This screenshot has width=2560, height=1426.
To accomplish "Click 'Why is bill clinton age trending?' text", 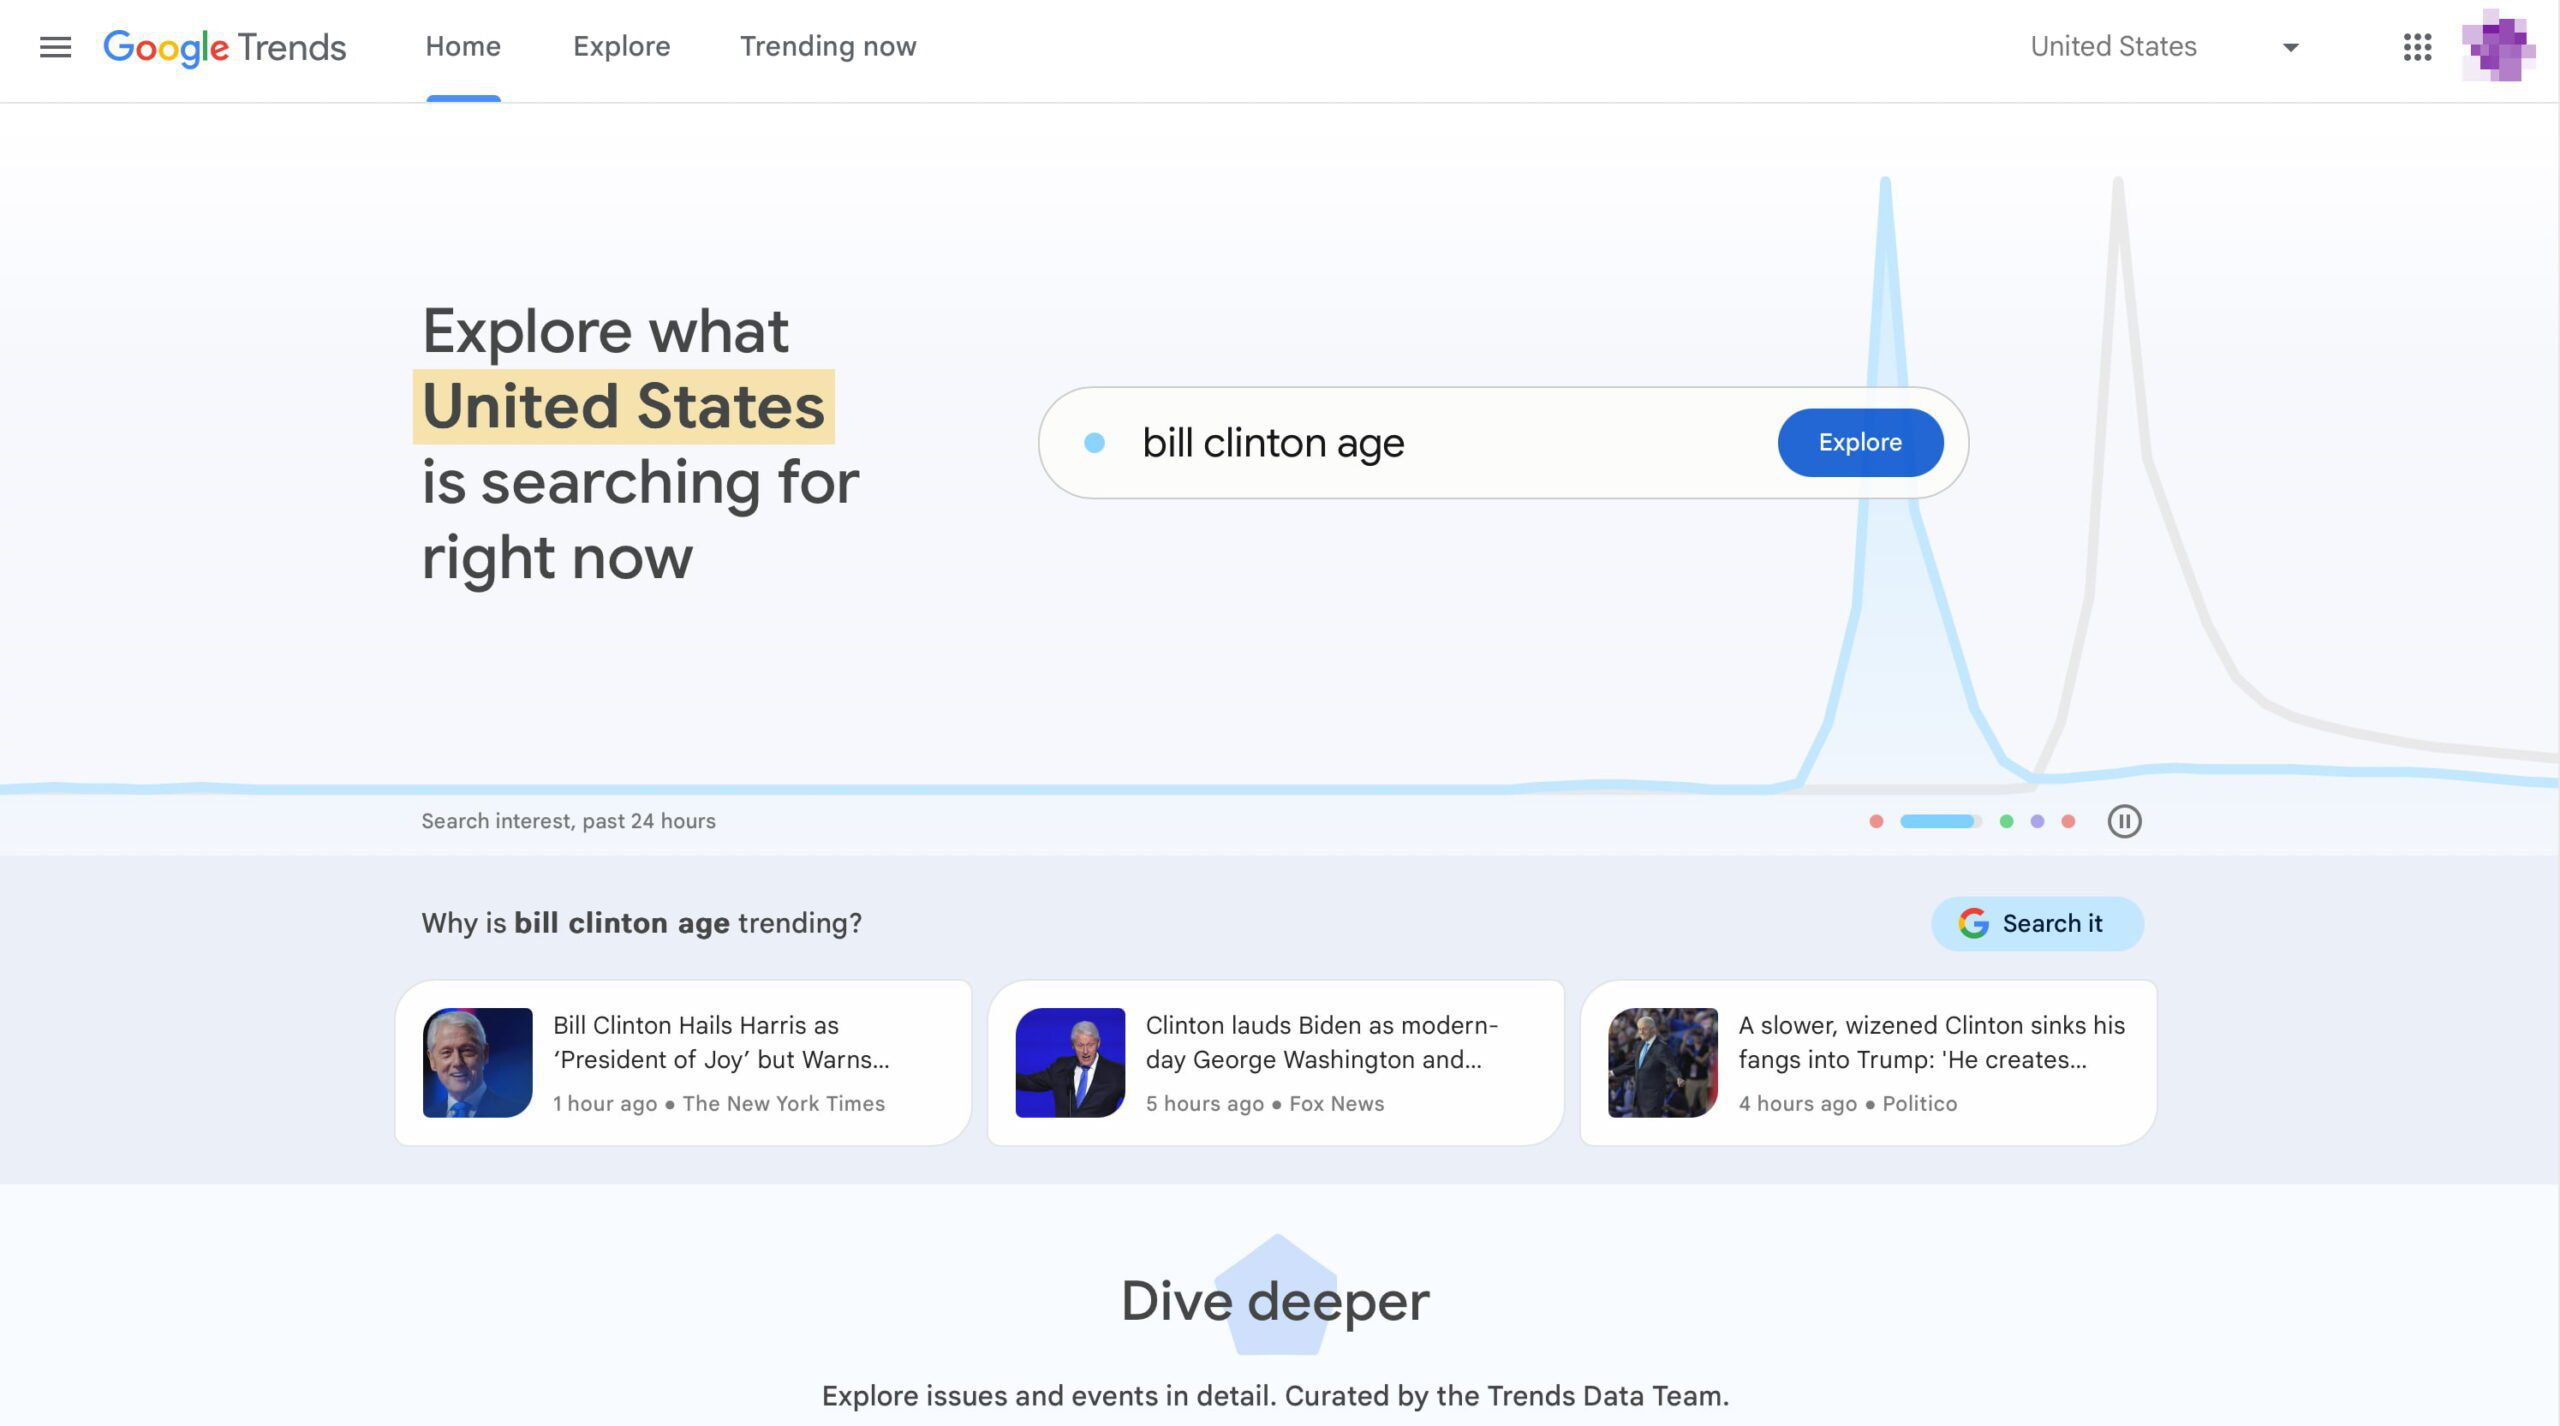I will point(641,922).
